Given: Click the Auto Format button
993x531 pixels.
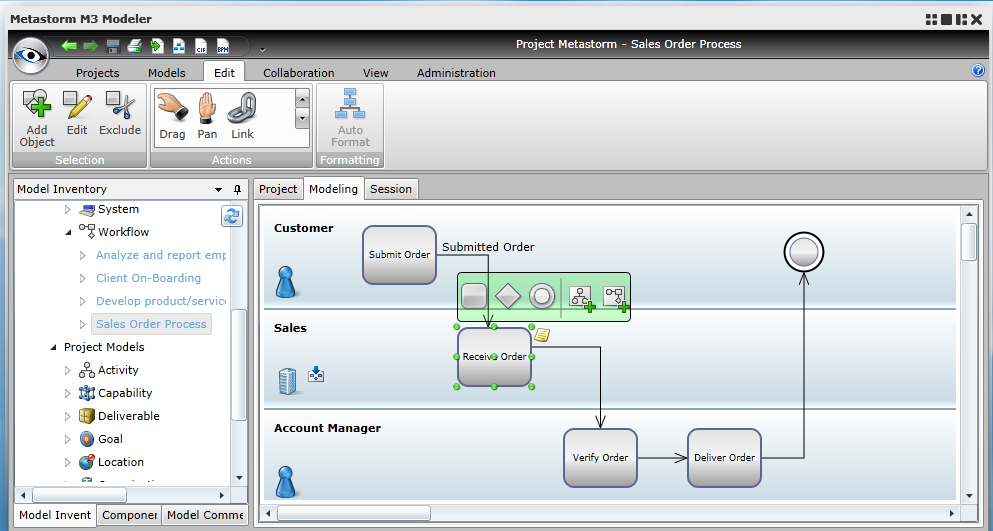Looking at the screenshot, I should click(350, 118).
